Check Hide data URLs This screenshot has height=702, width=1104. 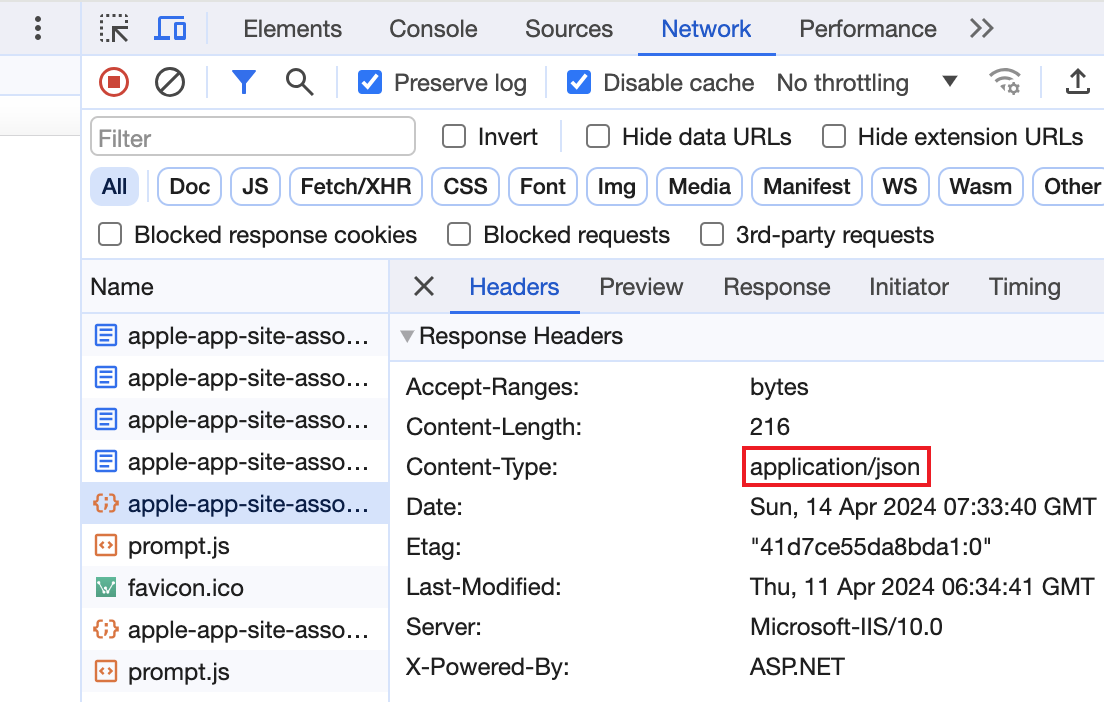click(598, 136)
